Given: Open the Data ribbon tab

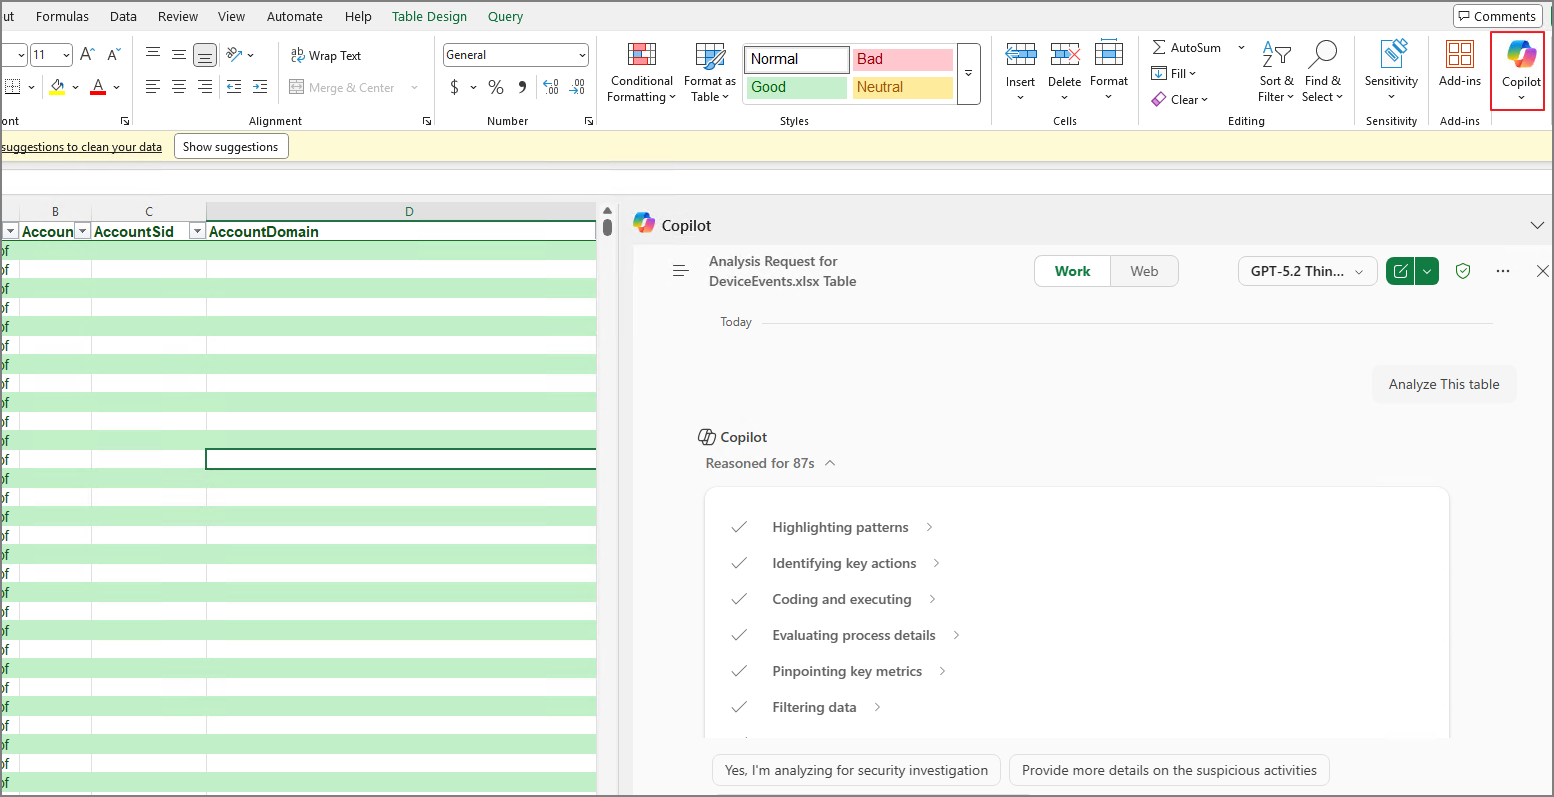Looking at the screenshot, I should [123, 16].
